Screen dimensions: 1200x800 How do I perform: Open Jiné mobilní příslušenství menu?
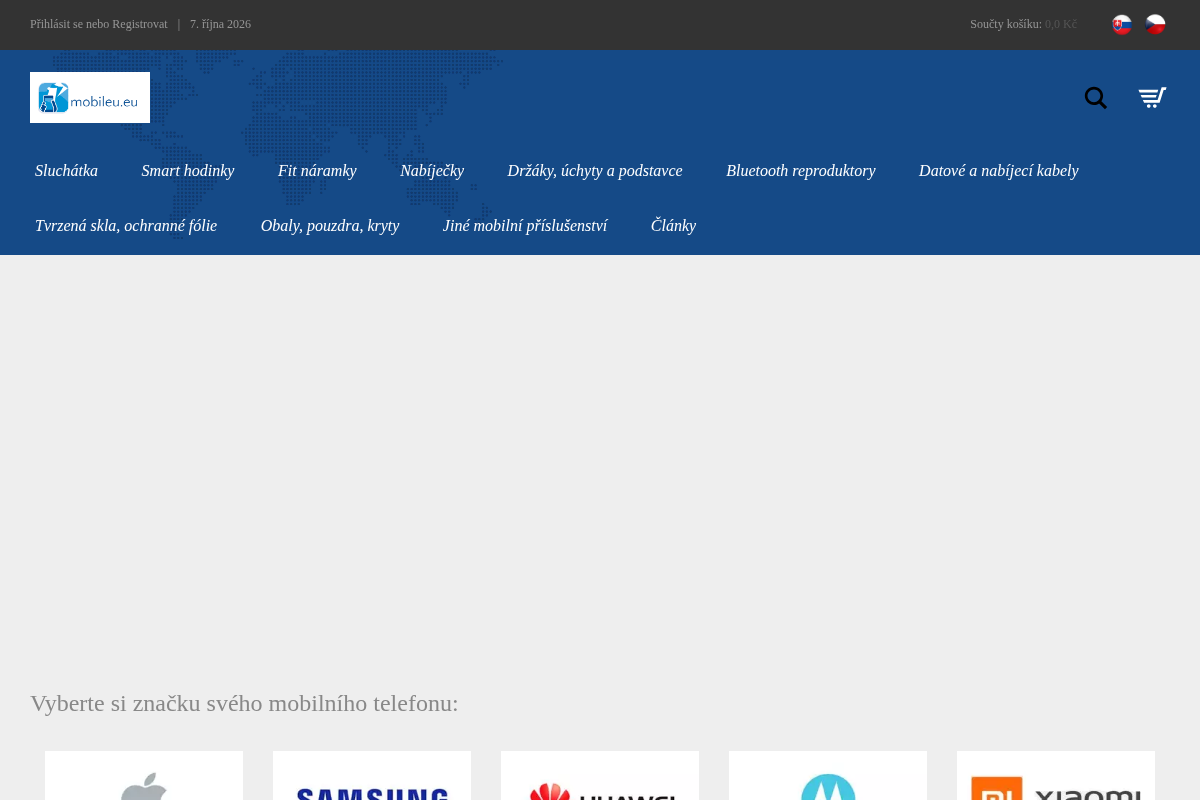(525, 226)
